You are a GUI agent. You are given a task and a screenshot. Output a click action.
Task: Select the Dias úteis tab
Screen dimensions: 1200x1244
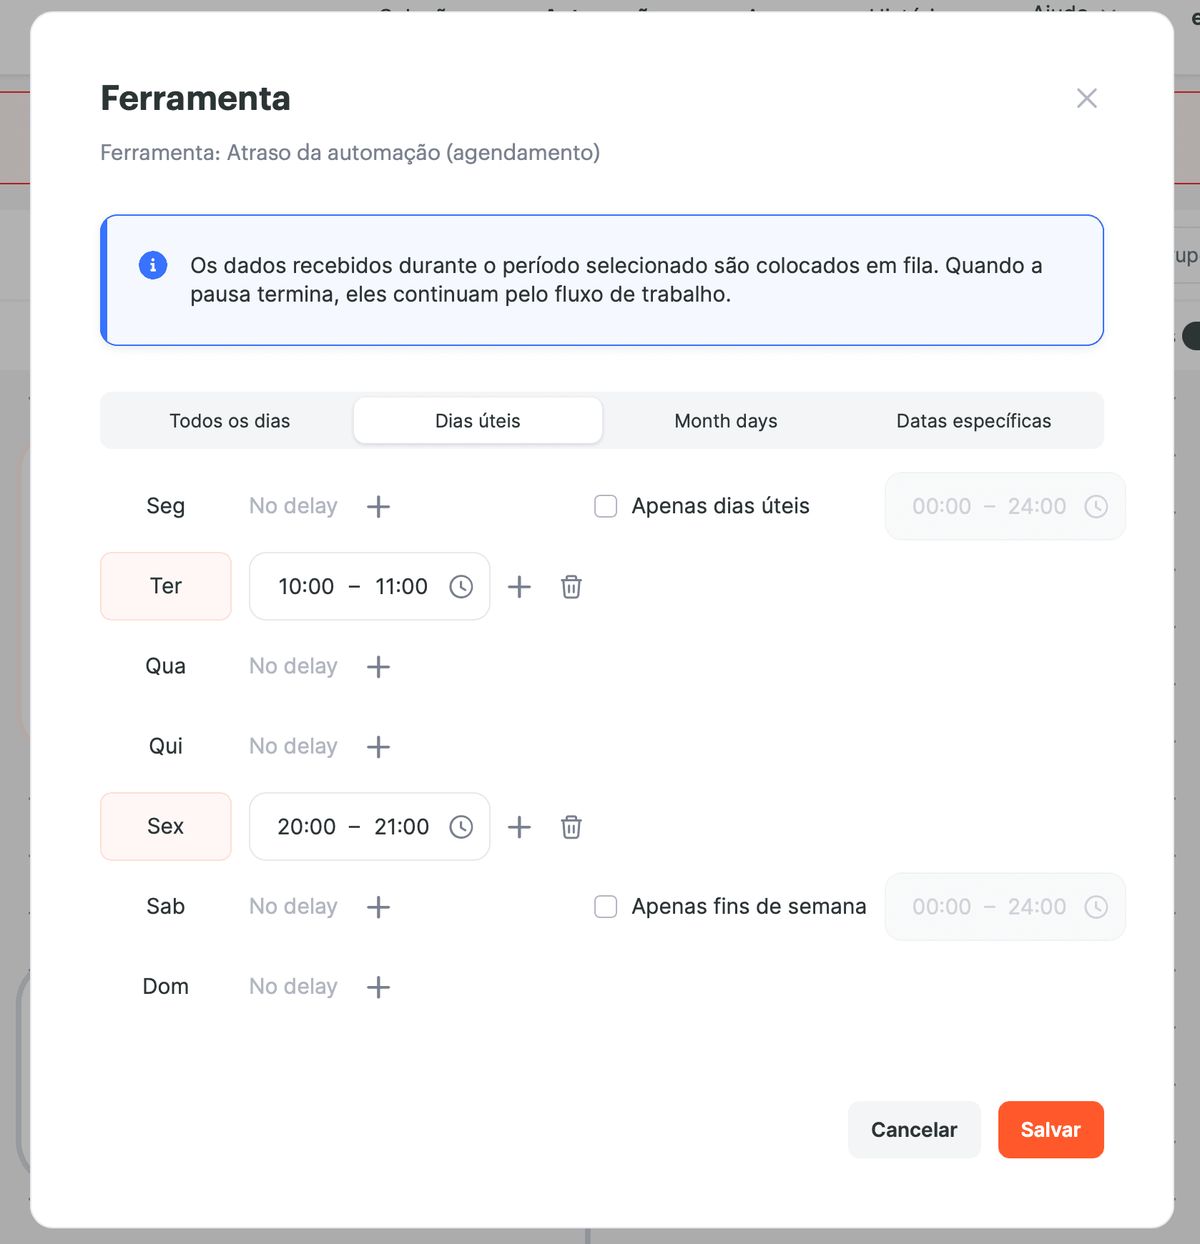tap(478, 421)
